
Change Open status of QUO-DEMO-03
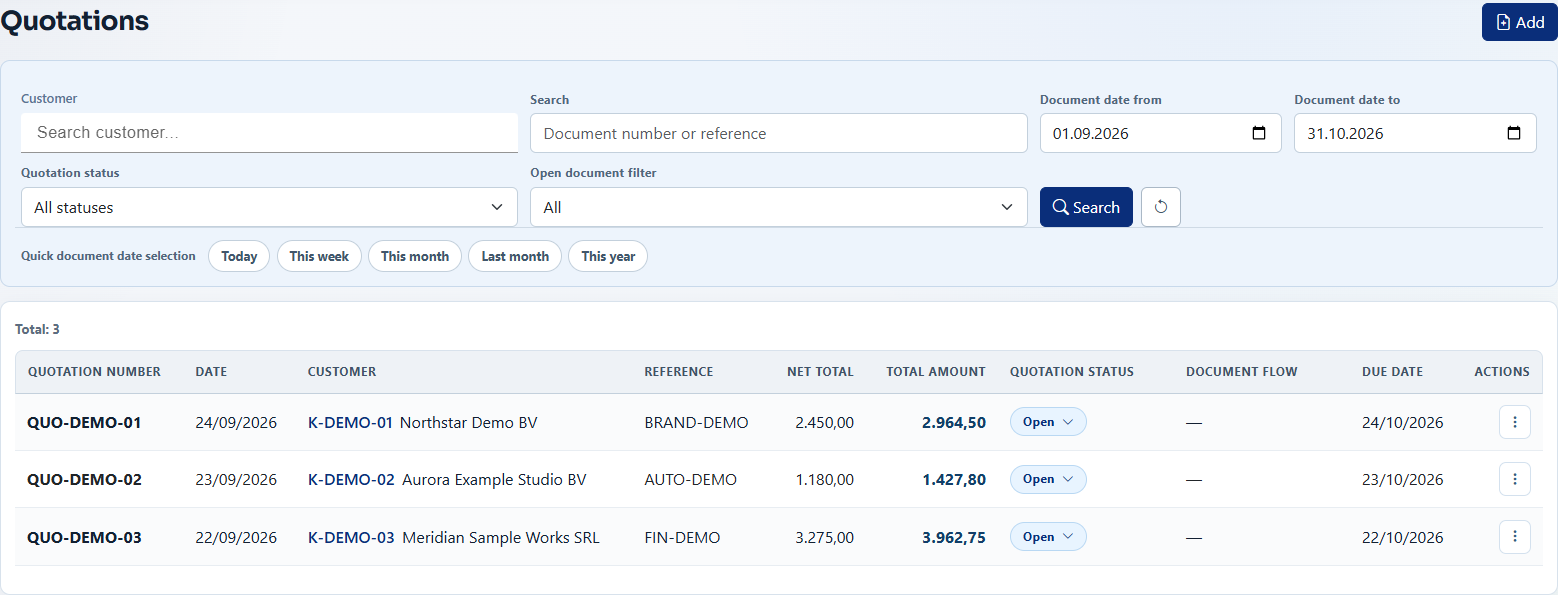1048,537
